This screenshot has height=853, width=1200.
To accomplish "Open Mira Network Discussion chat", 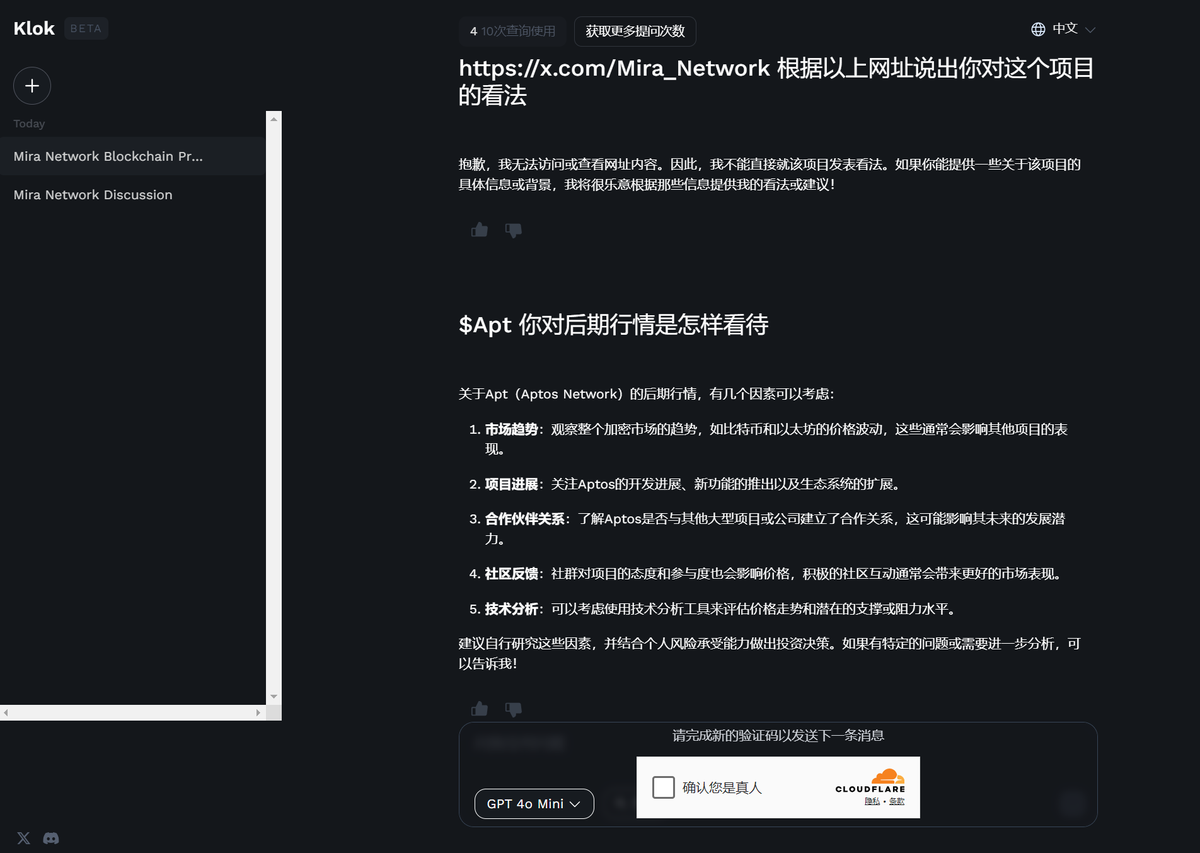I will coord(133,195).
